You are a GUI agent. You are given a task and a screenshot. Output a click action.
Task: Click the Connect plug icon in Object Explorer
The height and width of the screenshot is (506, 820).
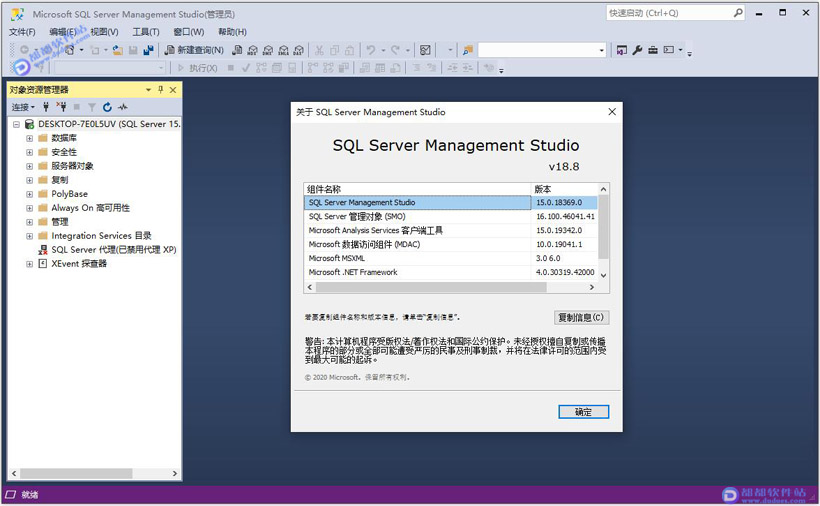[x=46, y=107]
